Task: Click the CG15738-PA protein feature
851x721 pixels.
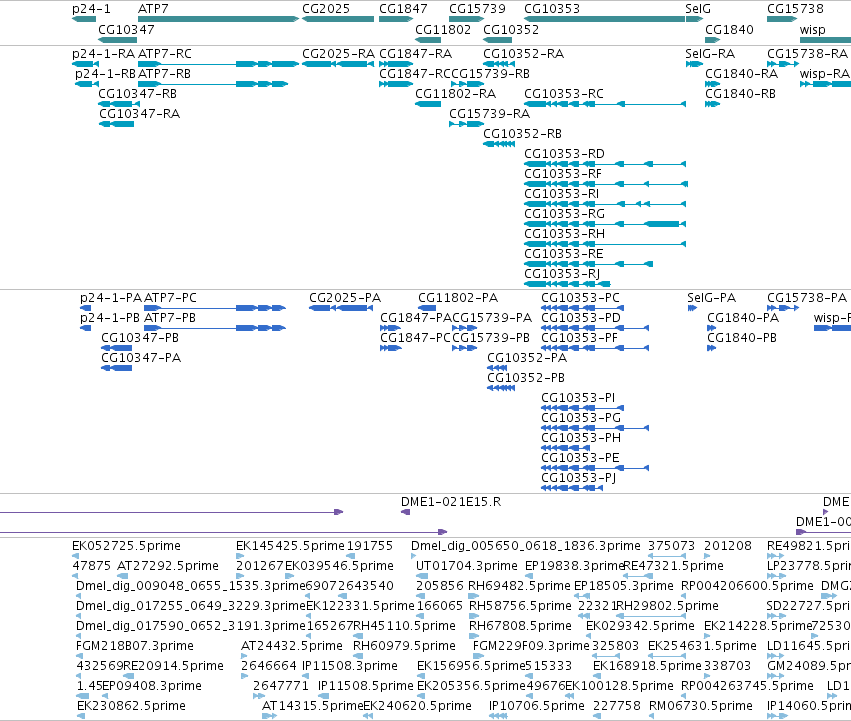Action: (783, 308)
